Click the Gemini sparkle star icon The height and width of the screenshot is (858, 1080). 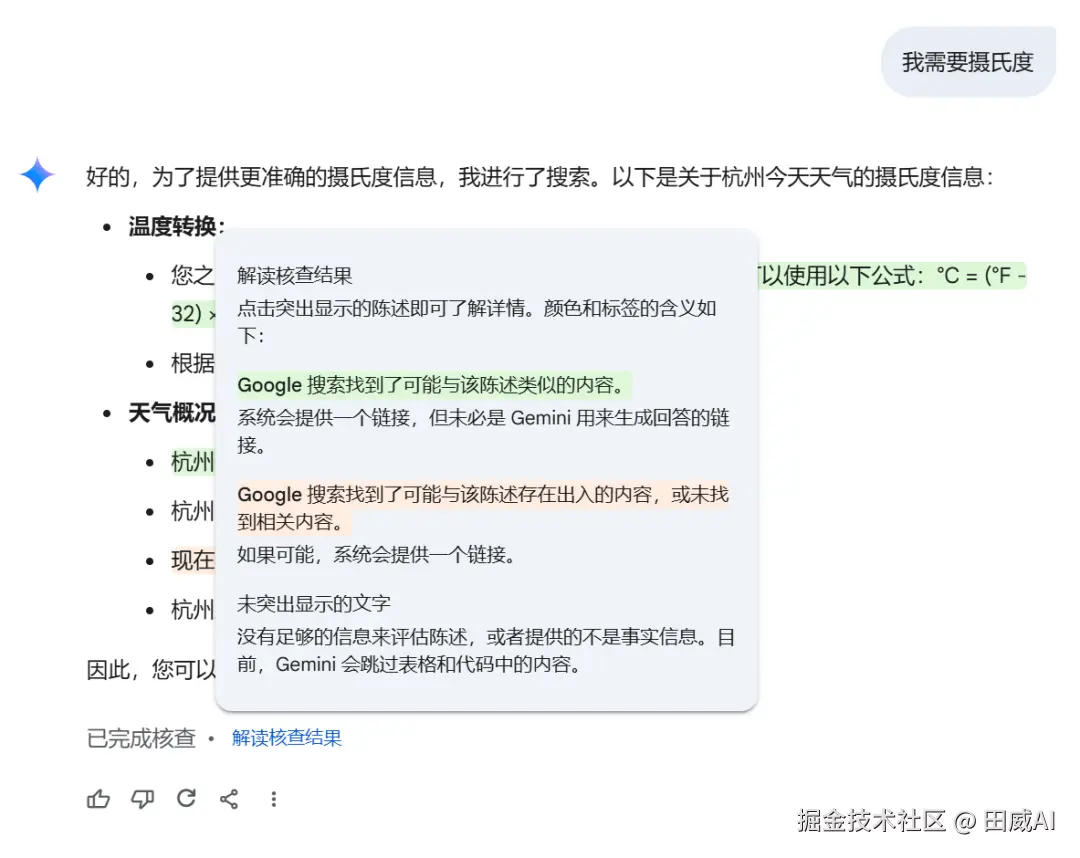[37, 174]
